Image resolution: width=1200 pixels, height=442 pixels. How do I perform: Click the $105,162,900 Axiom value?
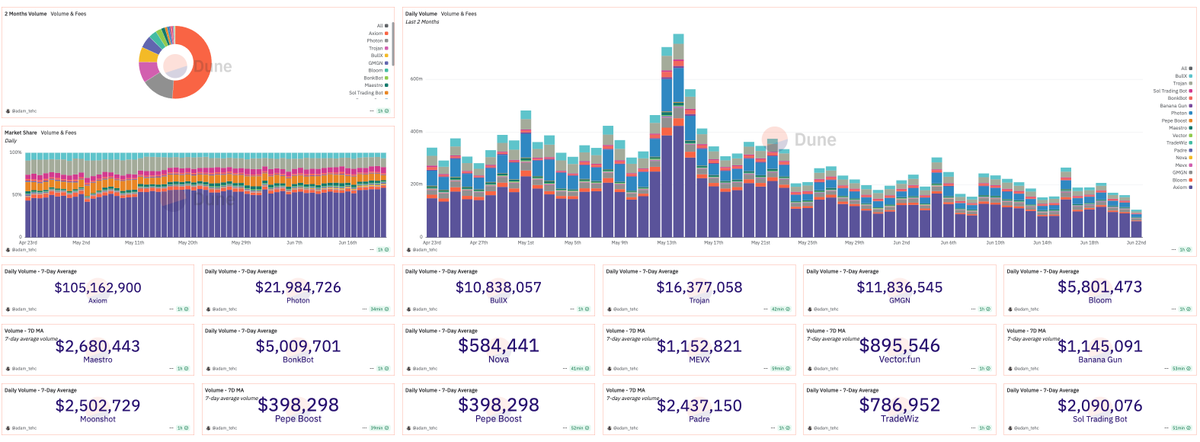[97, 288]
